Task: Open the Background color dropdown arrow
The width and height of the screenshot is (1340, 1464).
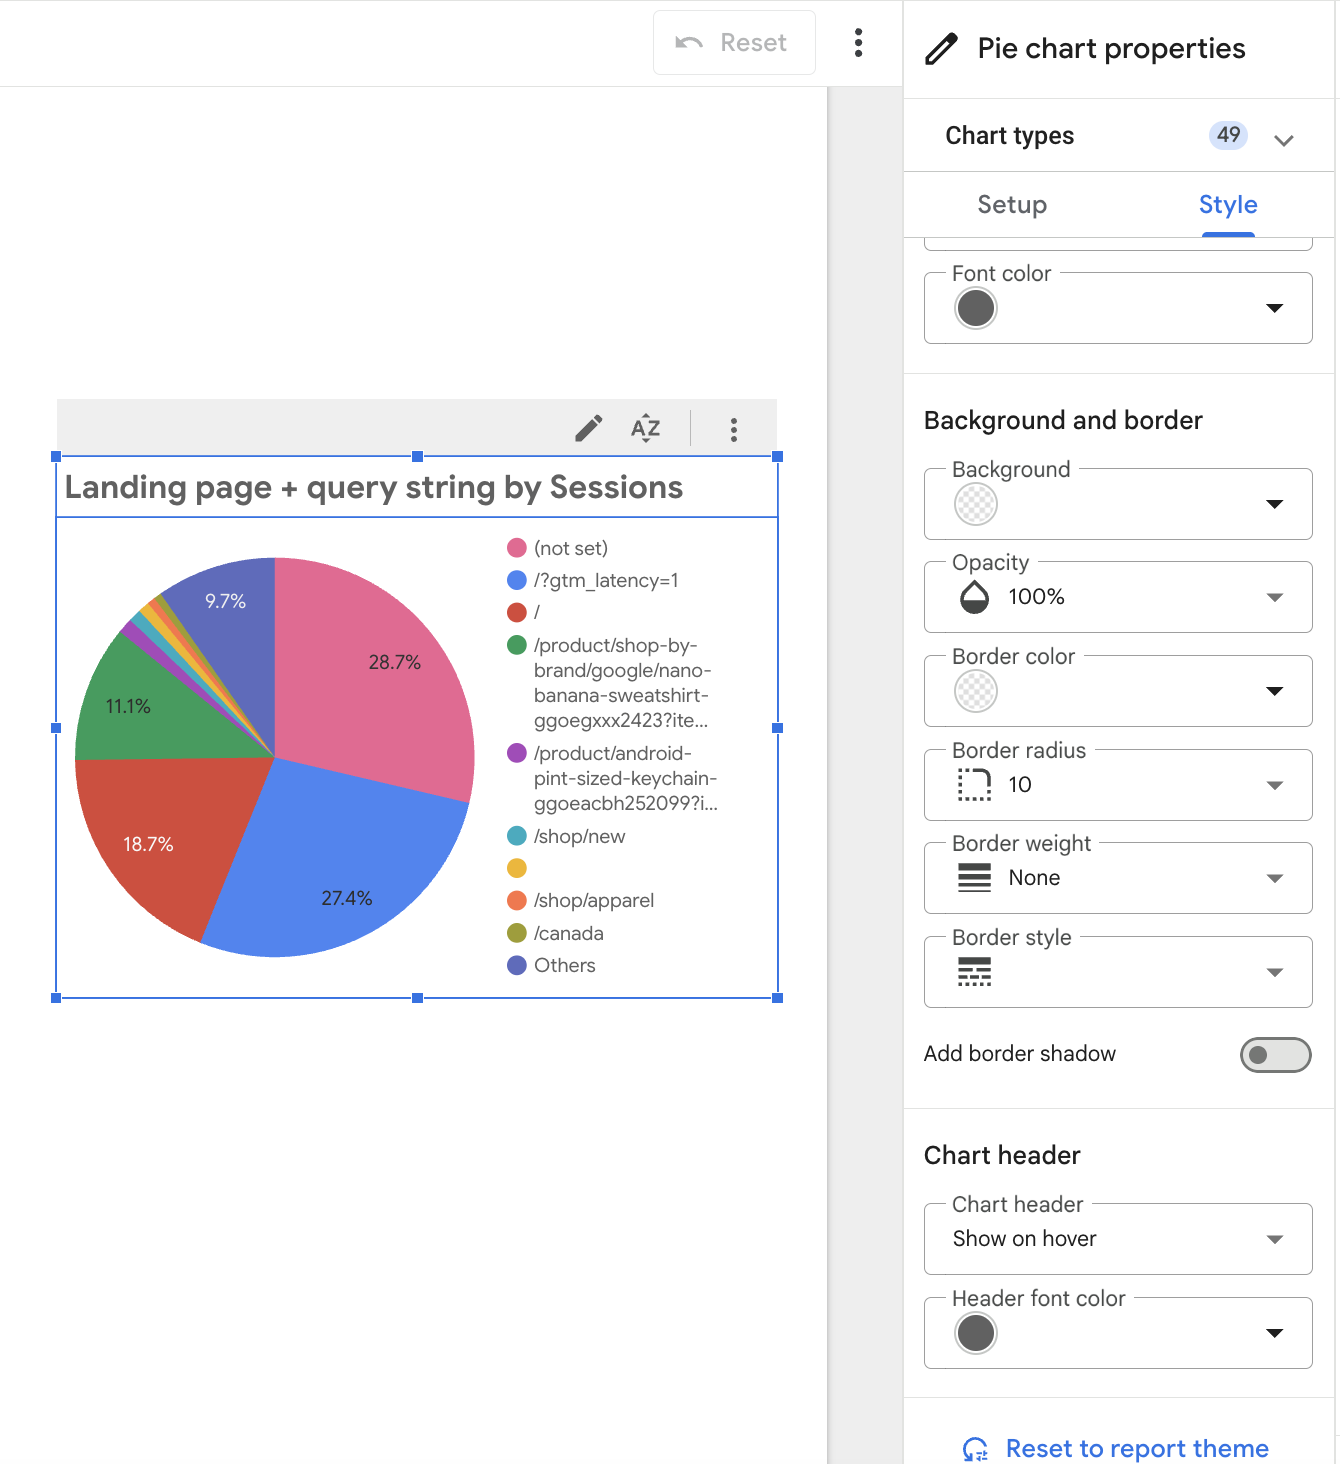Action: coord(1274,504)
